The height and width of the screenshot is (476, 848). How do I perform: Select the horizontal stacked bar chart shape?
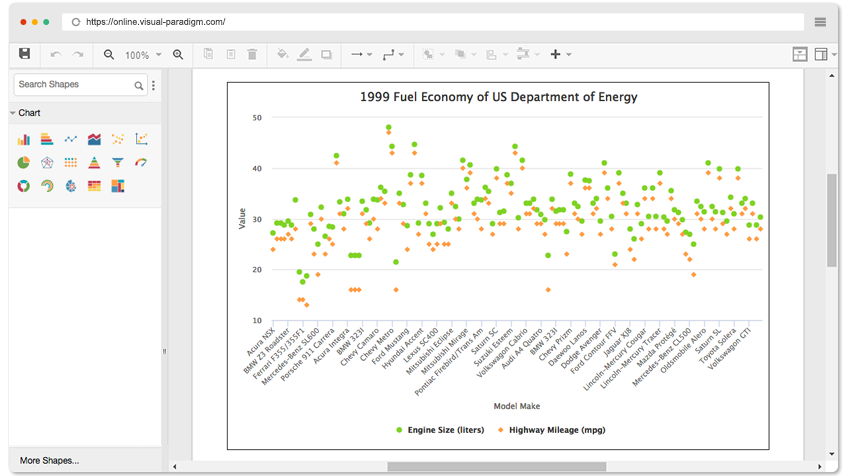tap(47, 140)
